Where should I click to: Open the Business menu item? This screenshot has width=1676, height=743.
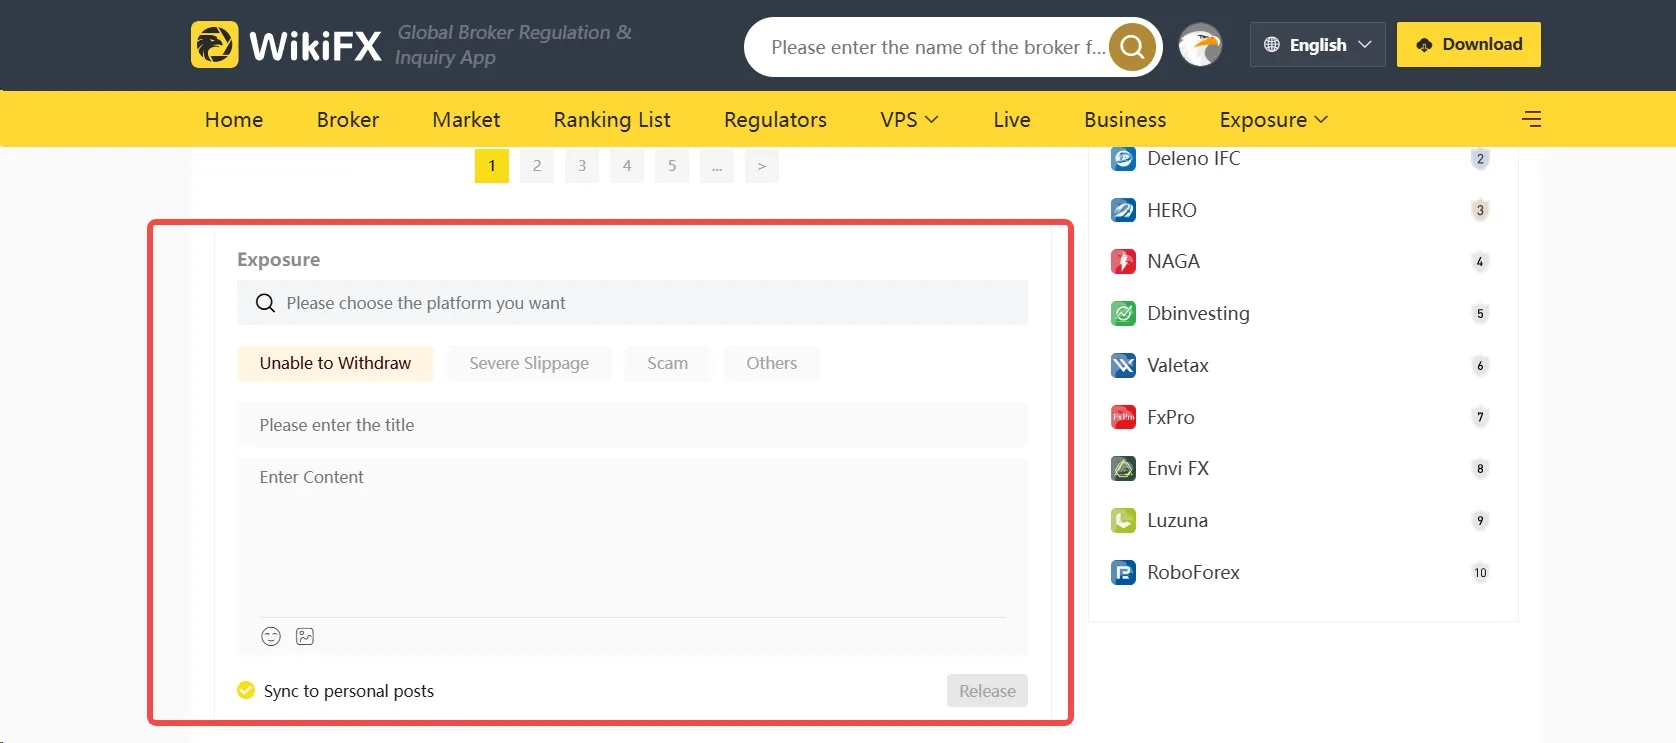click(x=1125, y=119)
